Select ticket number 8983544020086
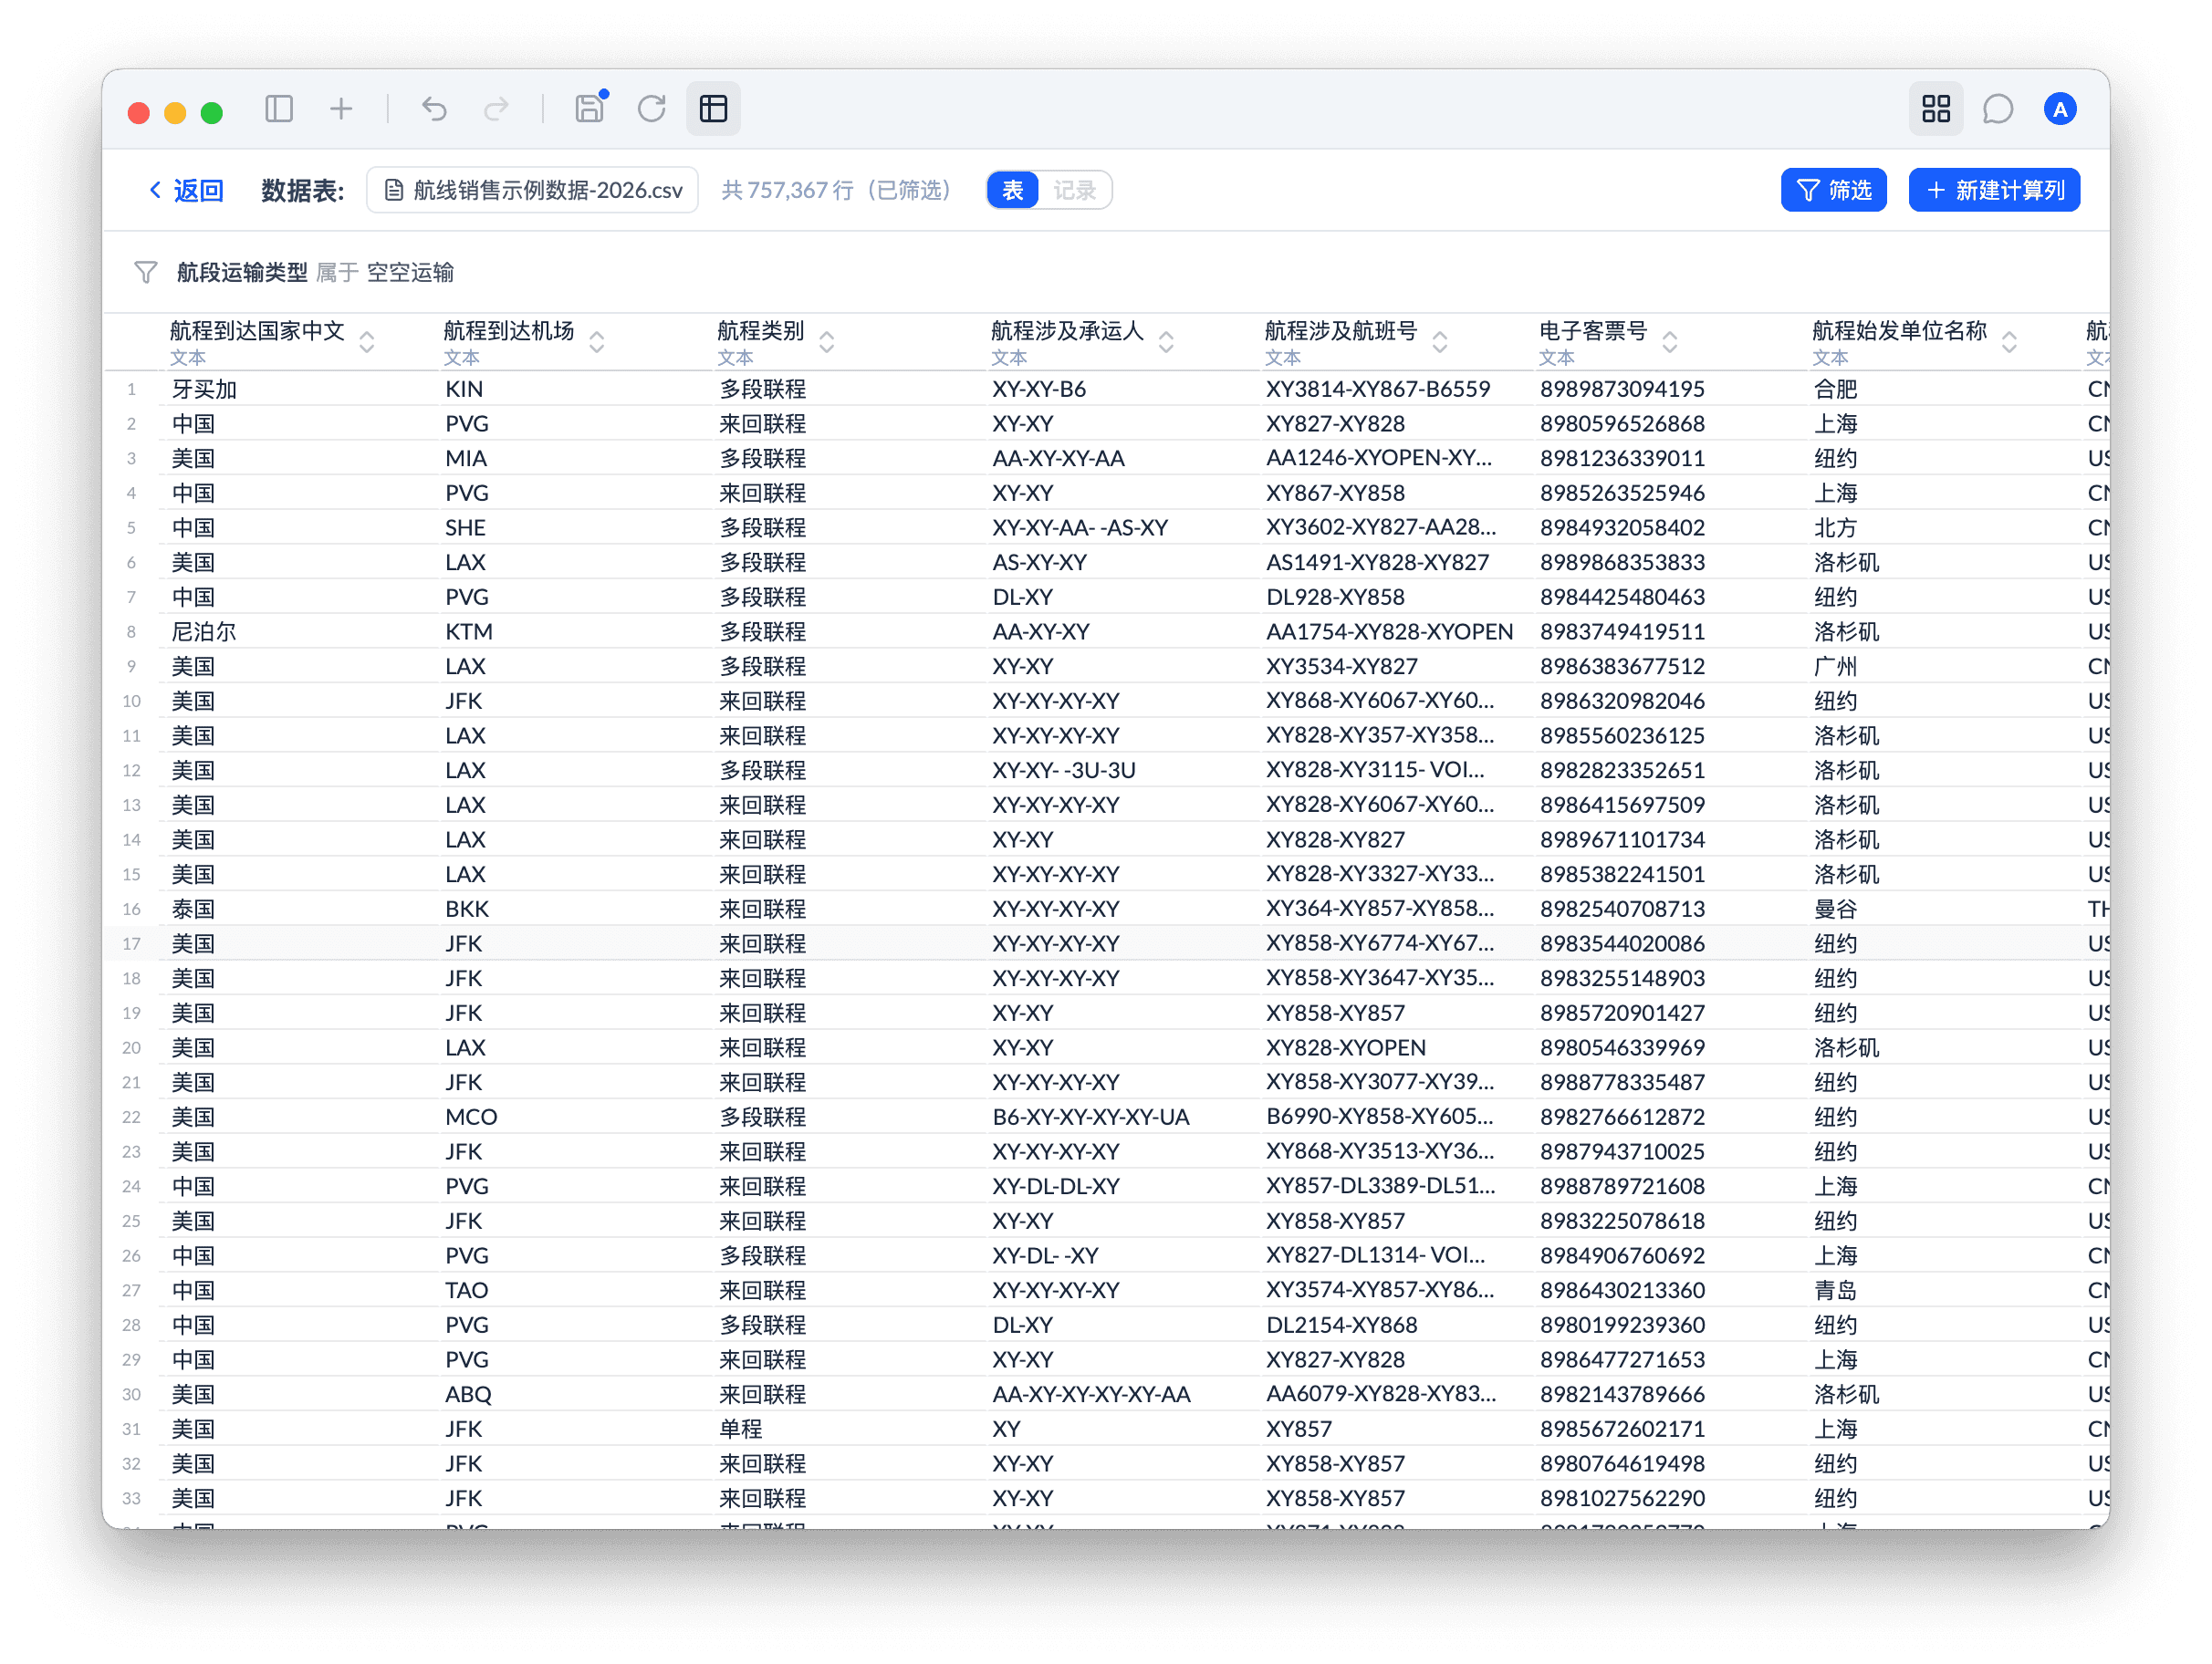 [1622, 943]
